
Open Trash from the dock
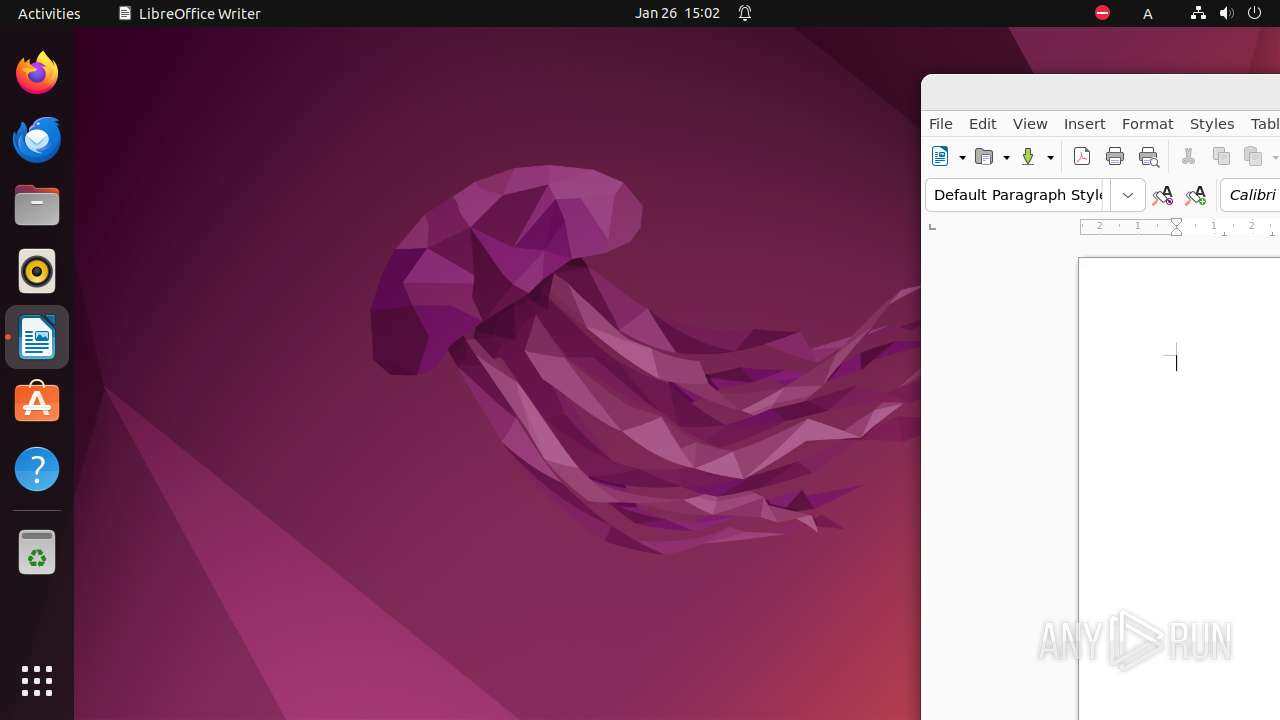pos(37,552)
